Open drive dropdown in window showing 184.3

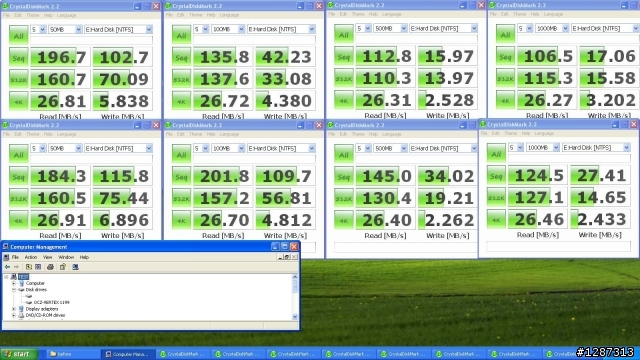pyautogui.click(x=149, y=148)
